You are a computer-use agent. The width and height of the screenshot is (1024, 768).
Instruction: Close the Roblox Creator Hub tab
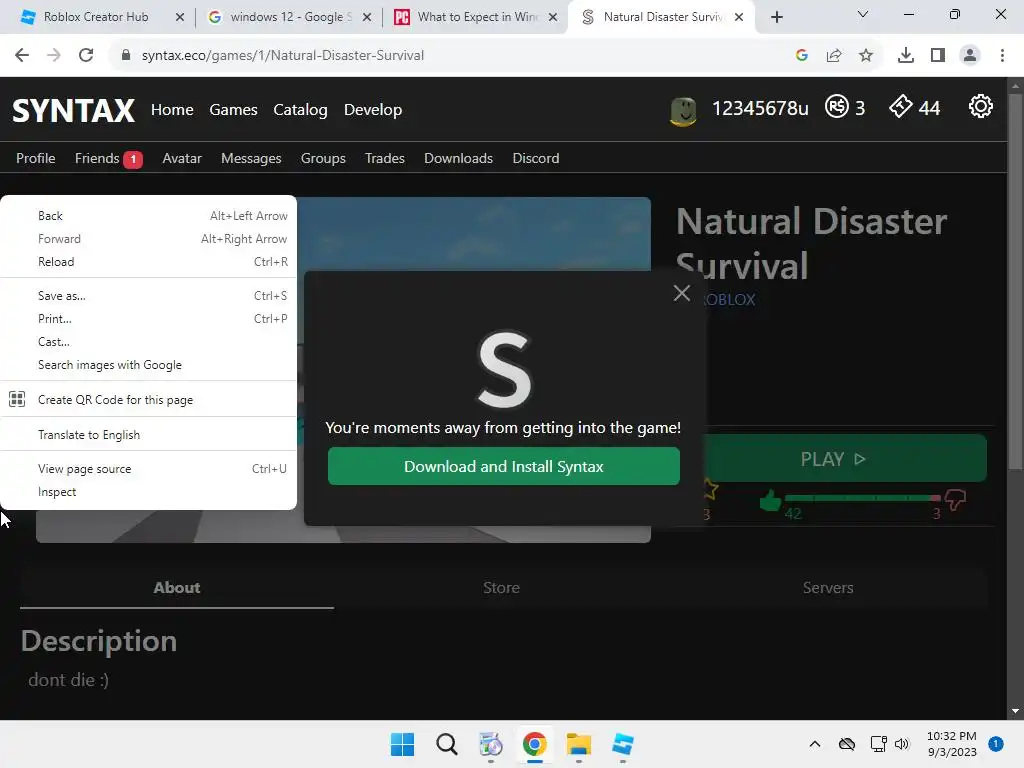point(180,17)
